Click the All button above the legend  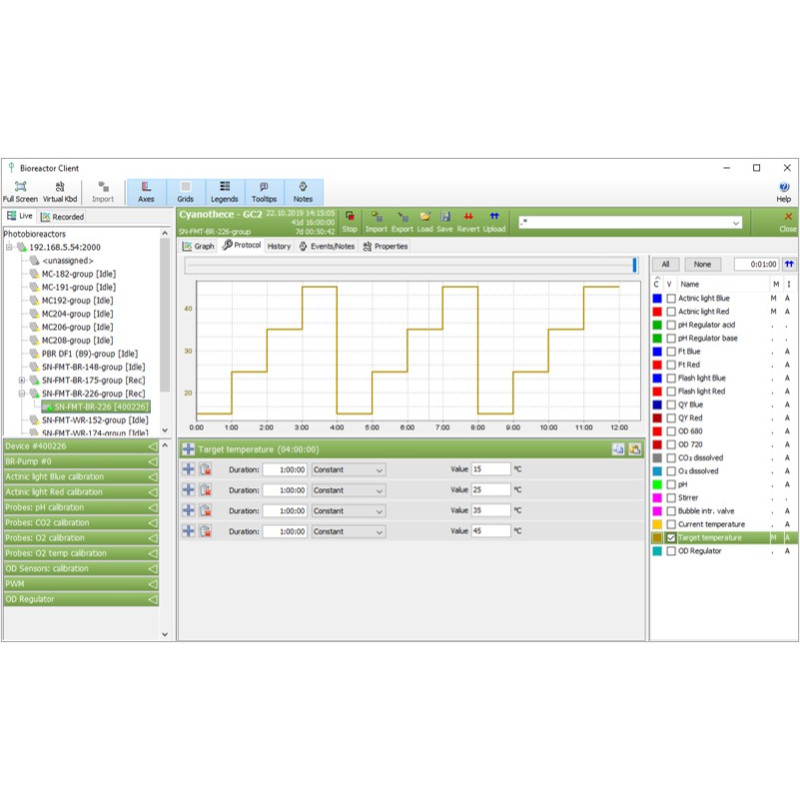(x=667, y=264)
